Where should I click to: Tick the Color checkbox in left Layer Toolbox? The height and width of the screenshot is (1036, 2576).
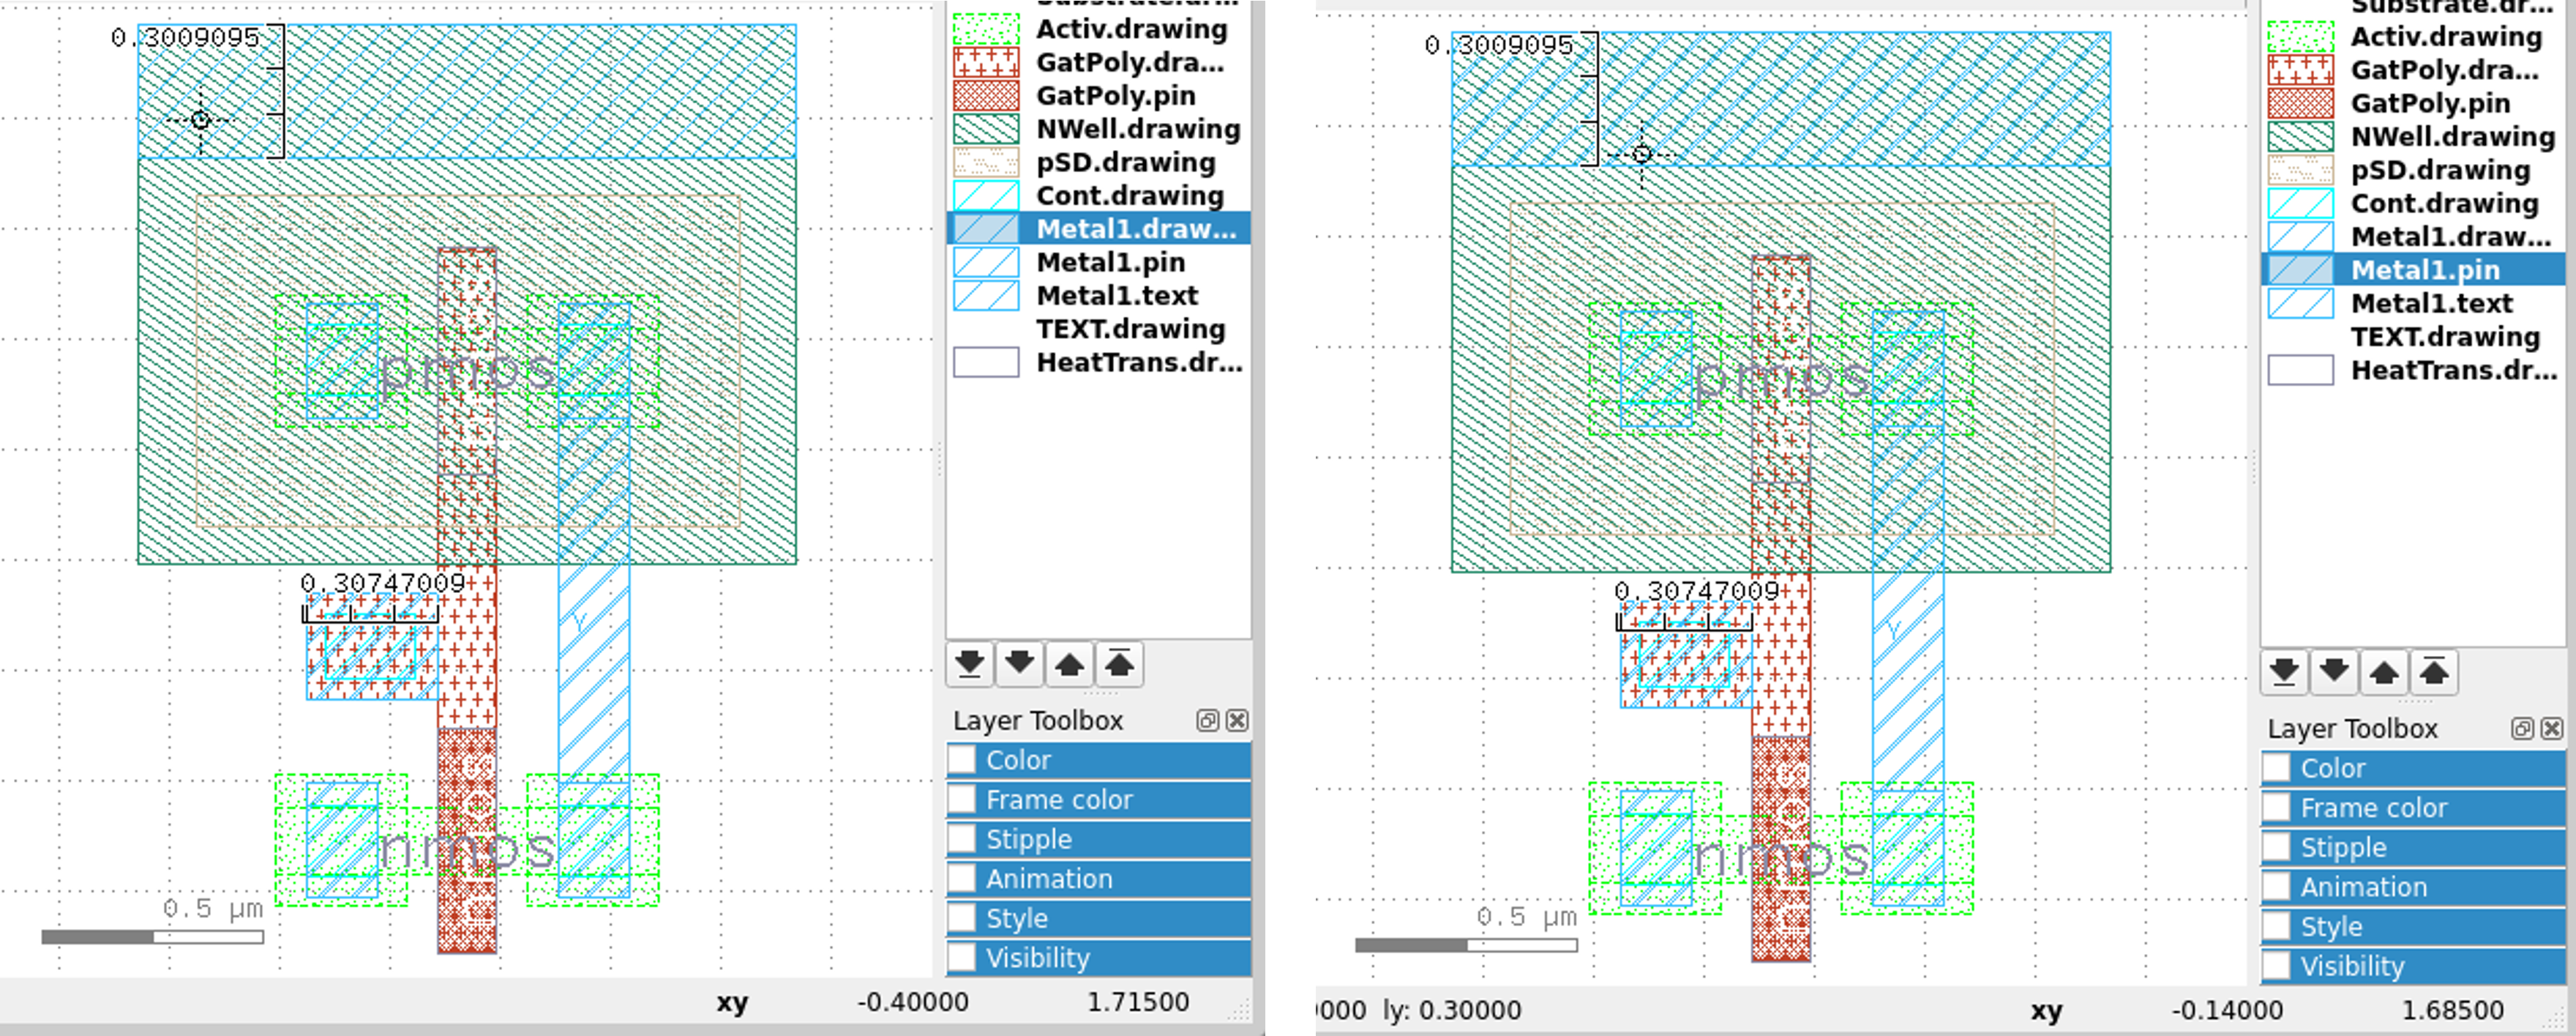(962, 760)
